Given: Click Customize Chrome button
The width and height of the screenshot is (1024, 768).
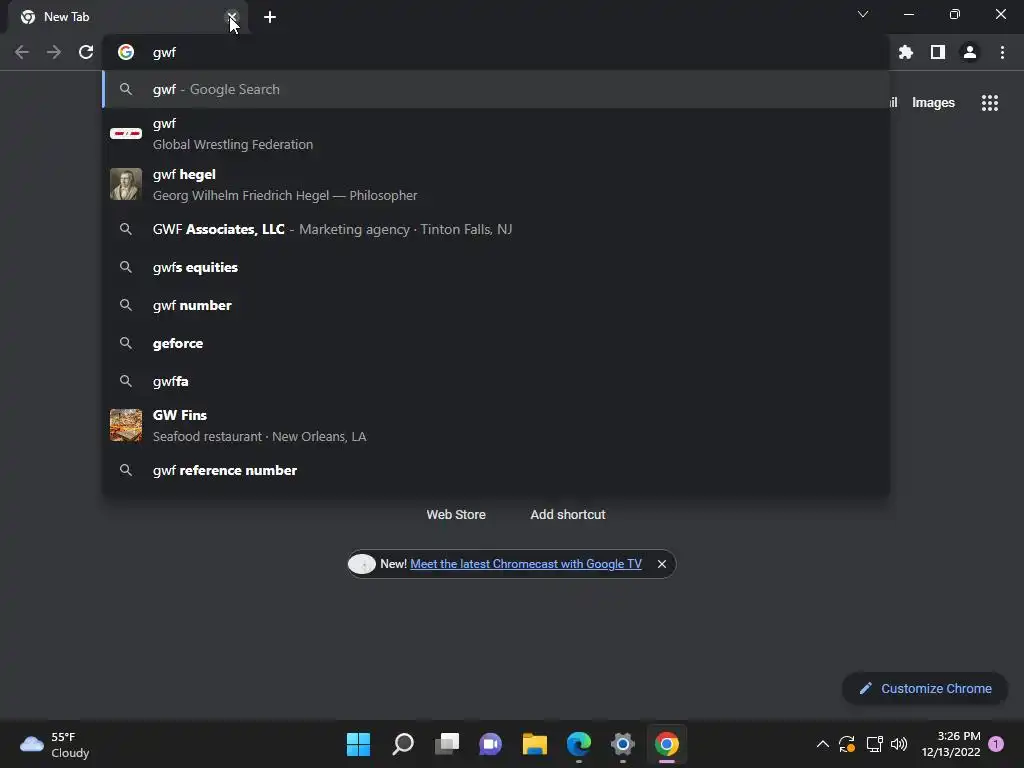Looking at the screenshot, I should tap(925, 688).
